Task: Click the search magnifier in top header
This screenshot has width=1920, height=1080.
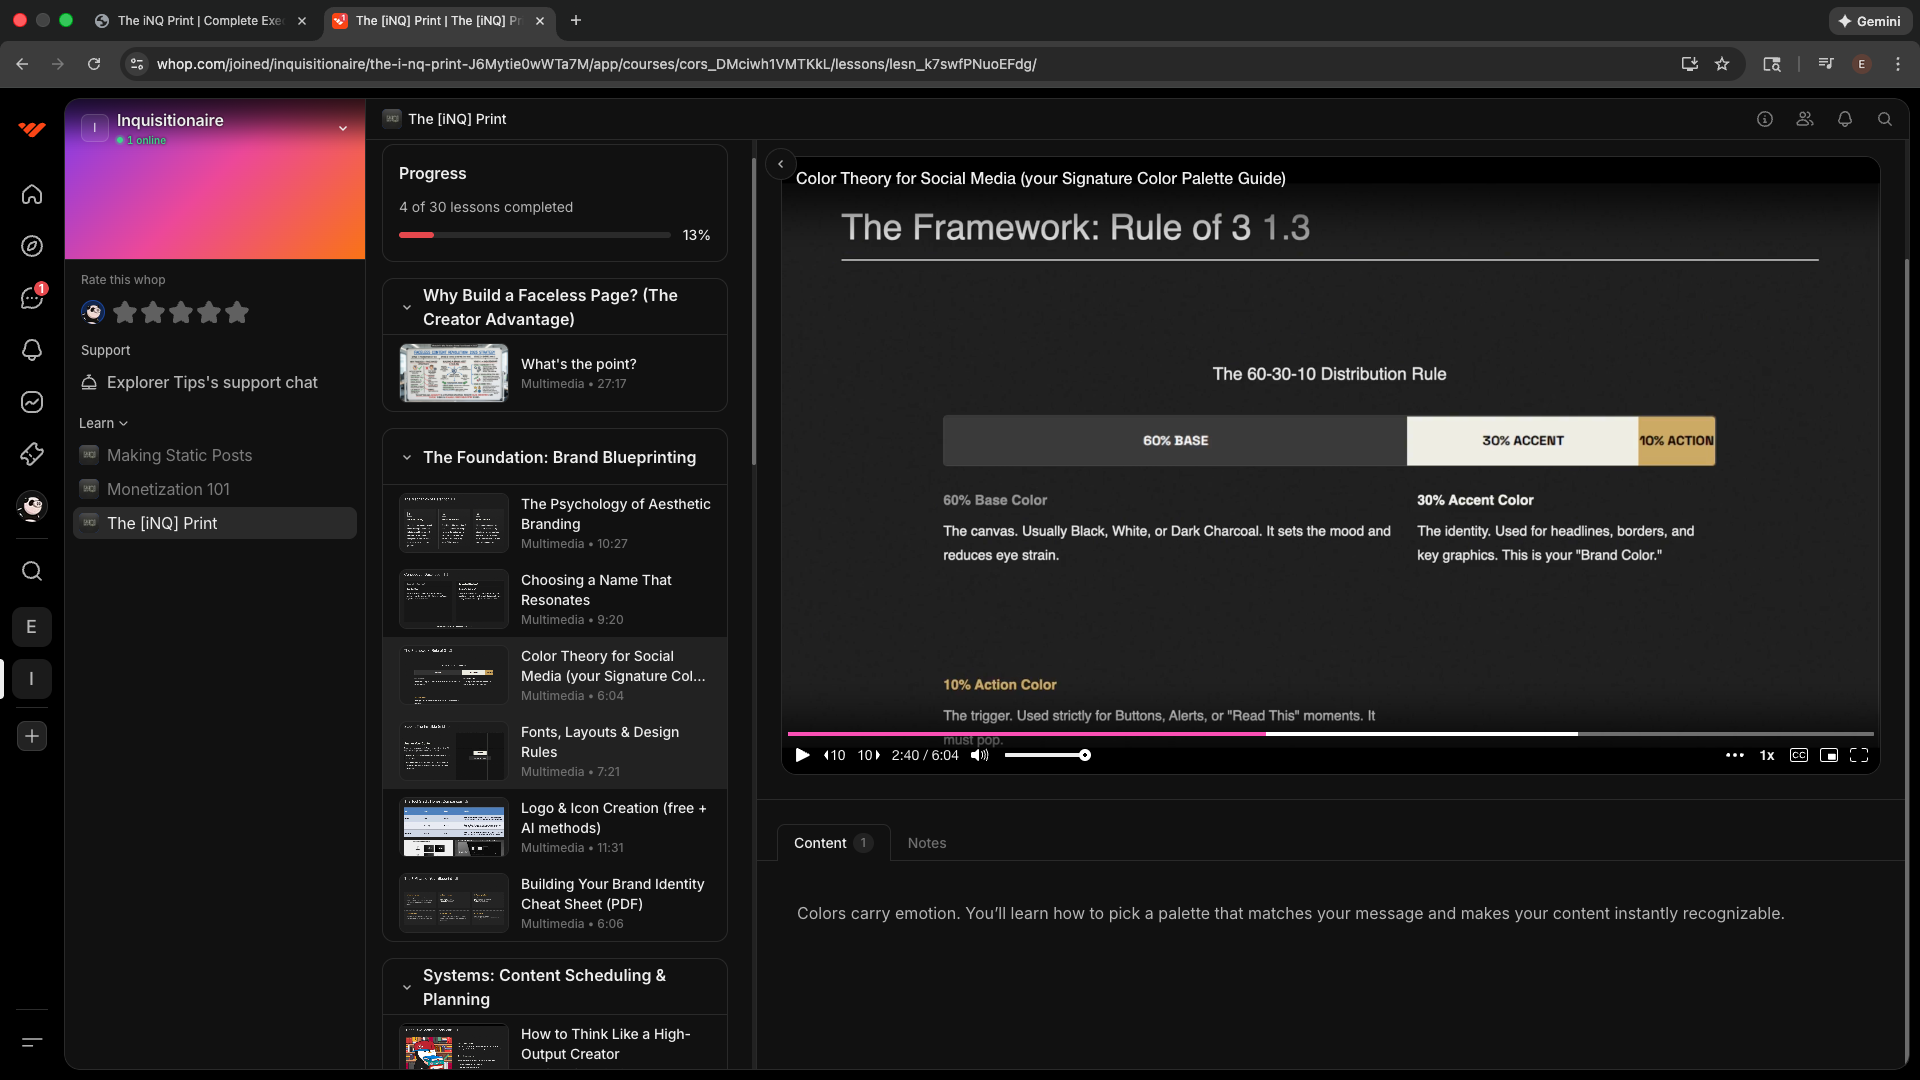Action: pos(1884,119)
